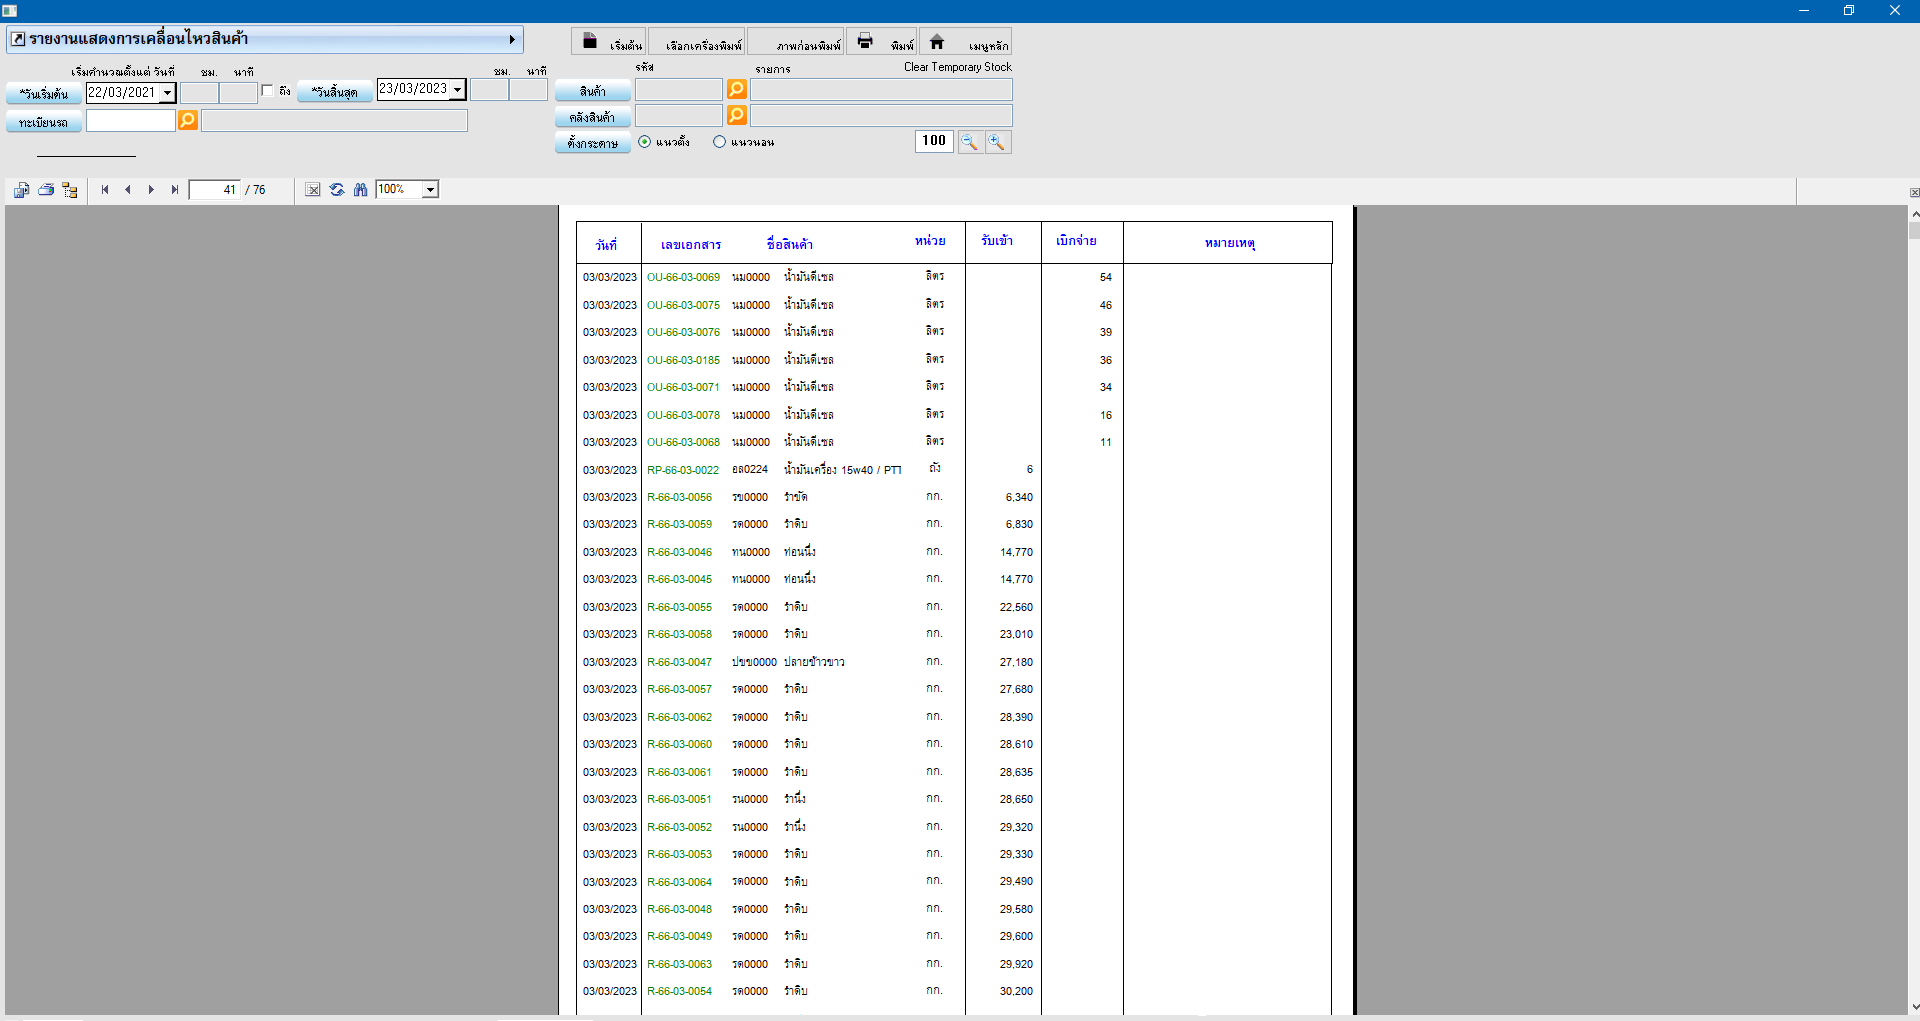This screenshot has height=1021, width=1920.
Task: Select the แนวนอน landscape radio option
Action: [719, 142]
